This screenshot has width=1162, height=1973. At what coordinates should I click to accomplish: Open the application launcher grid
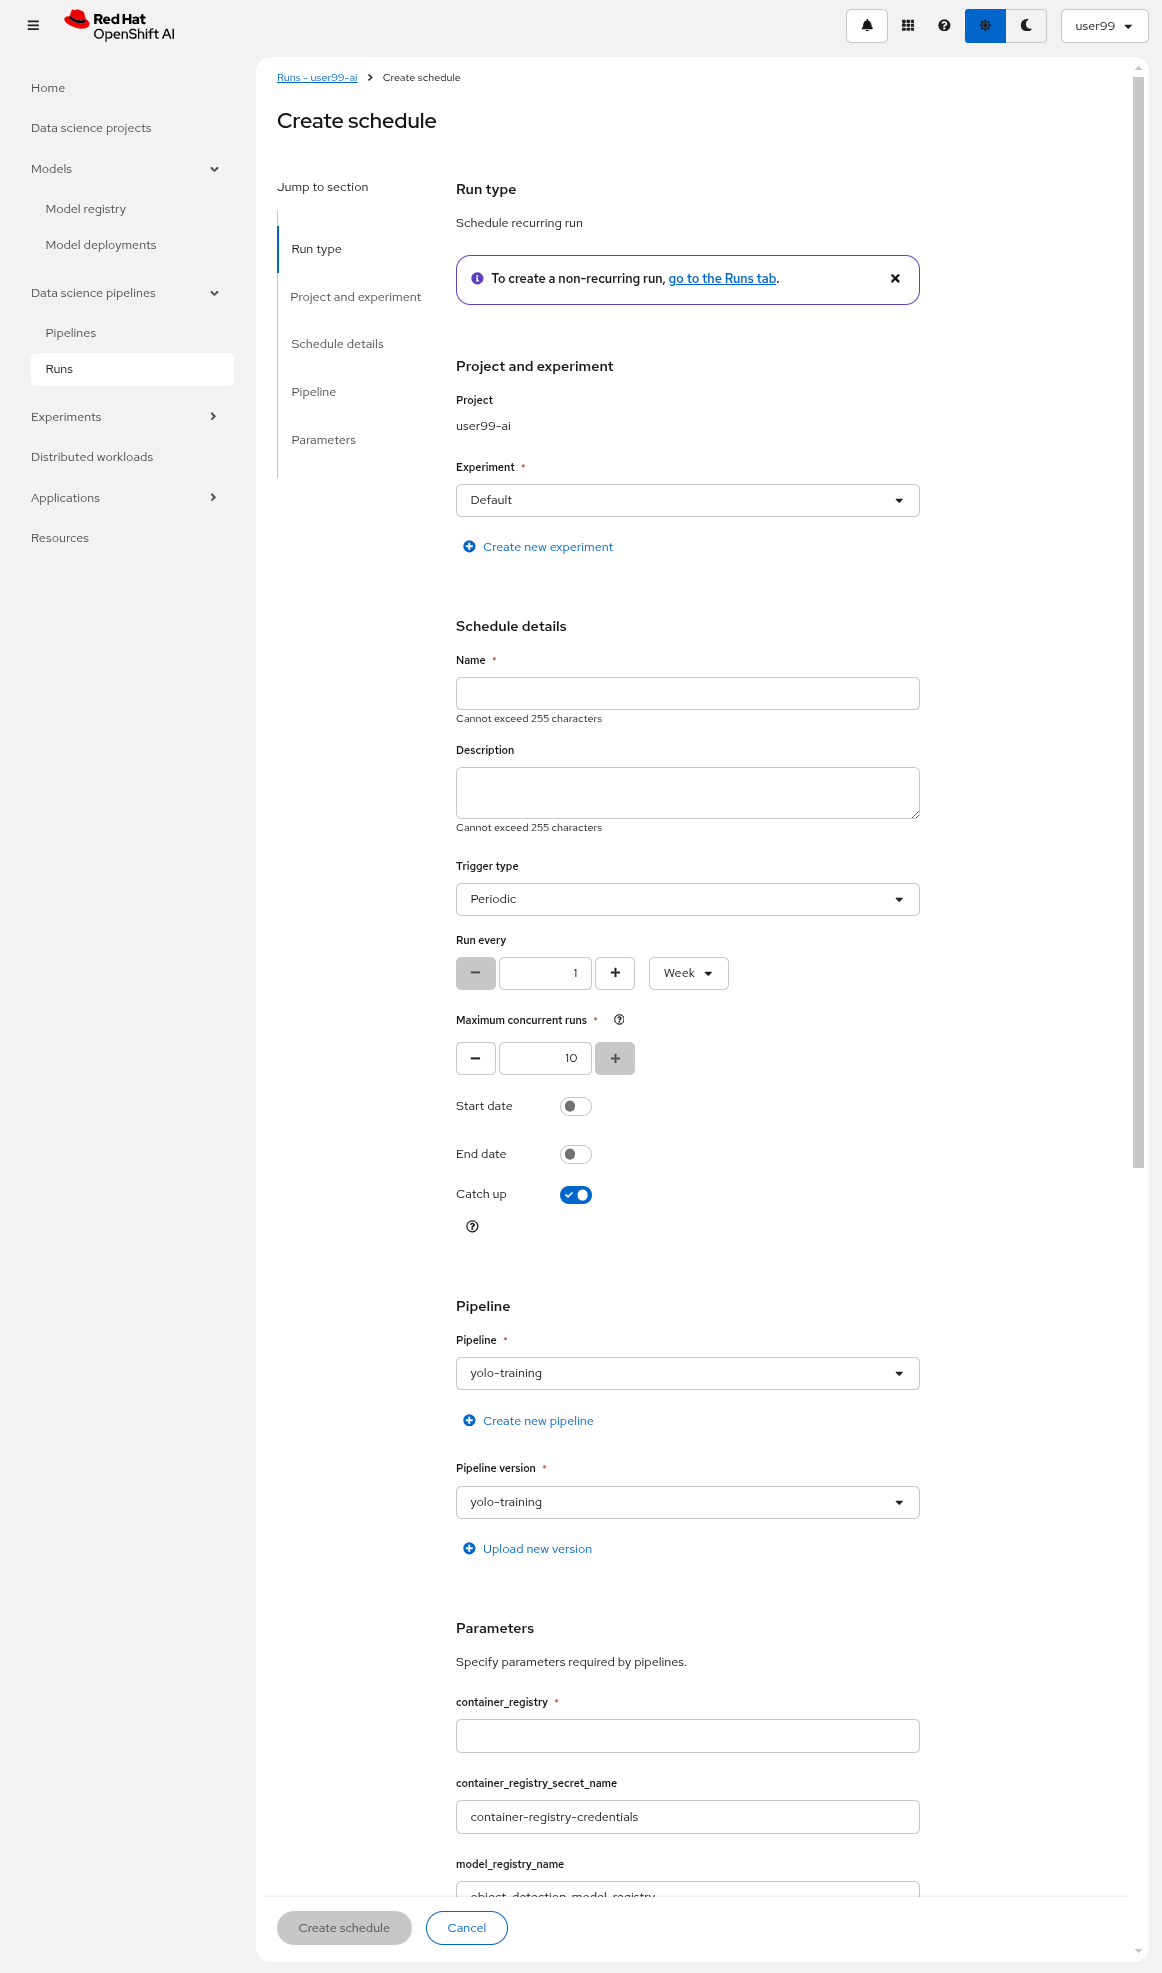pyautogui.click(x=908, y=26)
